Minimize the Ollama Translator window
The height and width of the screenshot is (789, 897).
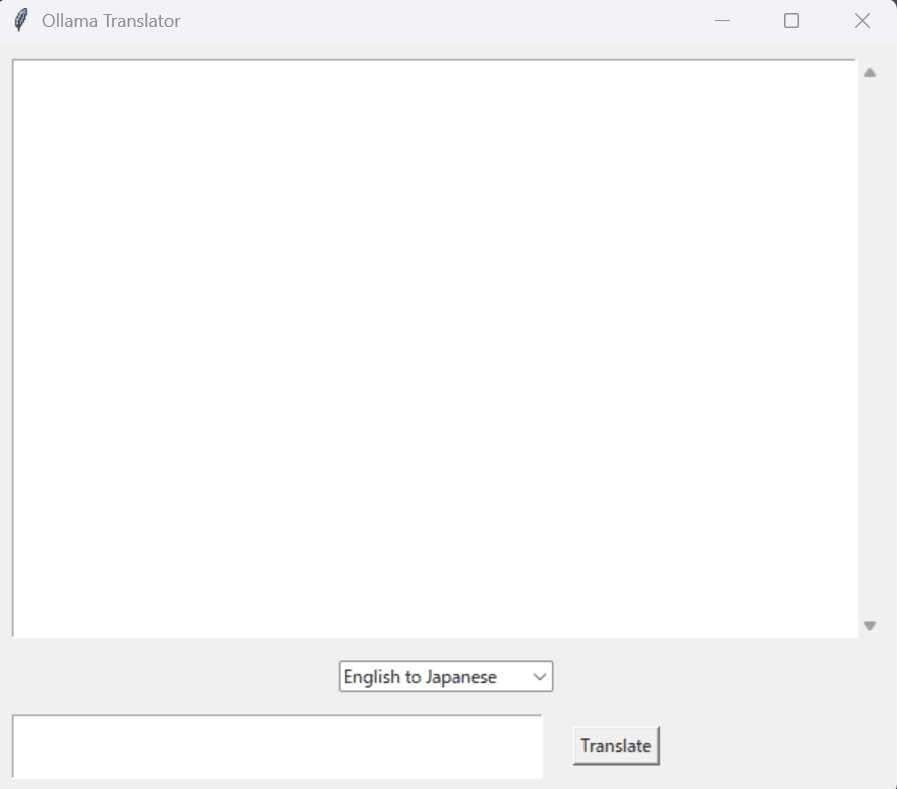coord(723,21)
